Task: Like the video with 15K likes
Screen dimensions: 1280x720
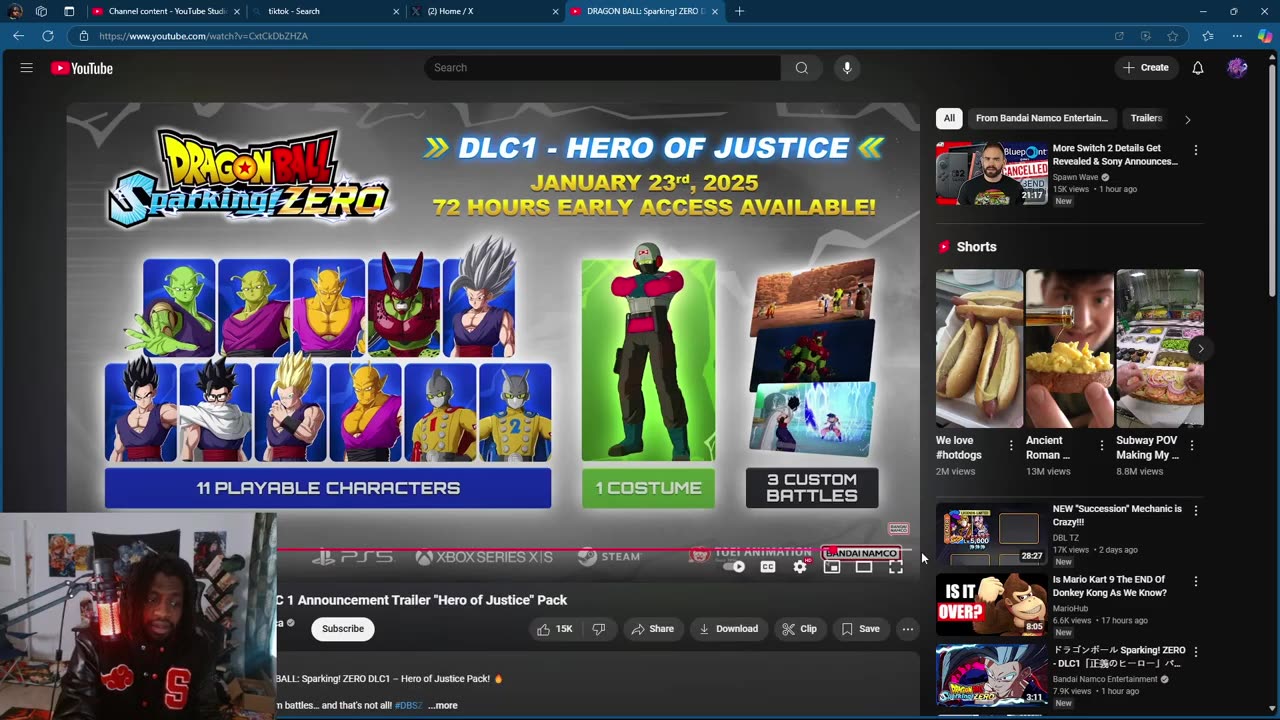Action: pyautogui.click(x=554, y=629)
